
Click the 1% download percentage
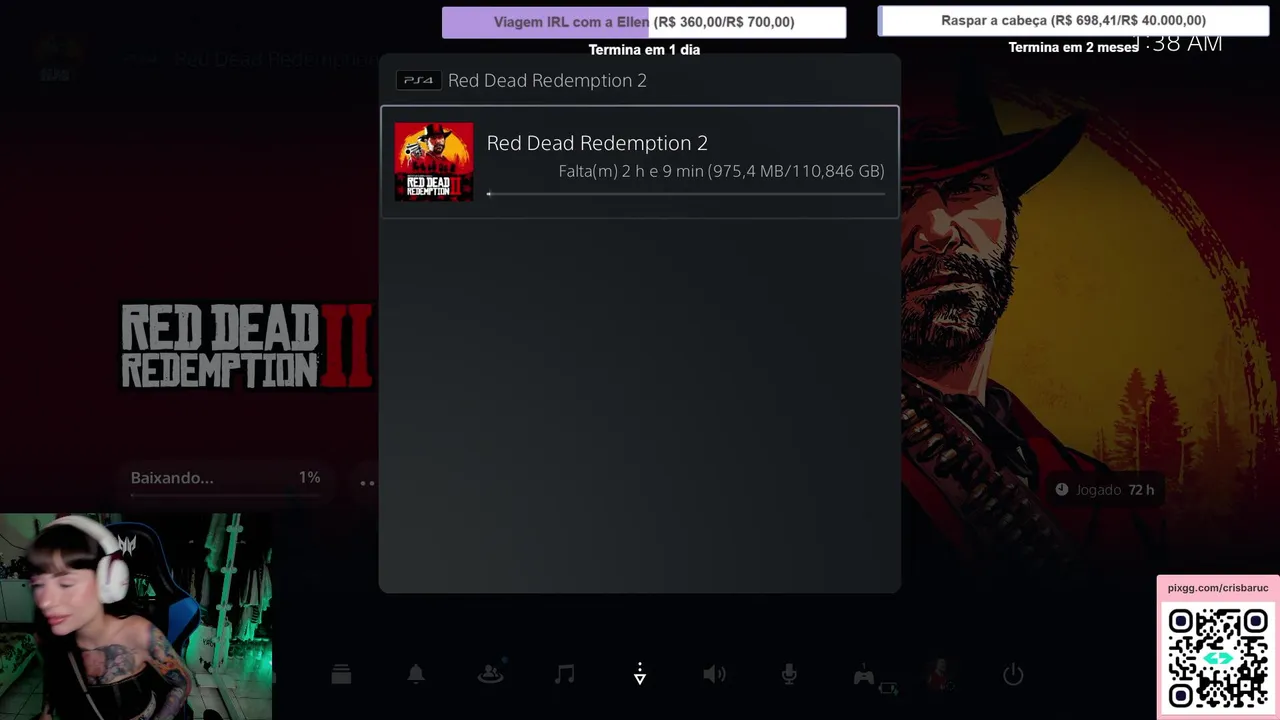tap(309, 478)
